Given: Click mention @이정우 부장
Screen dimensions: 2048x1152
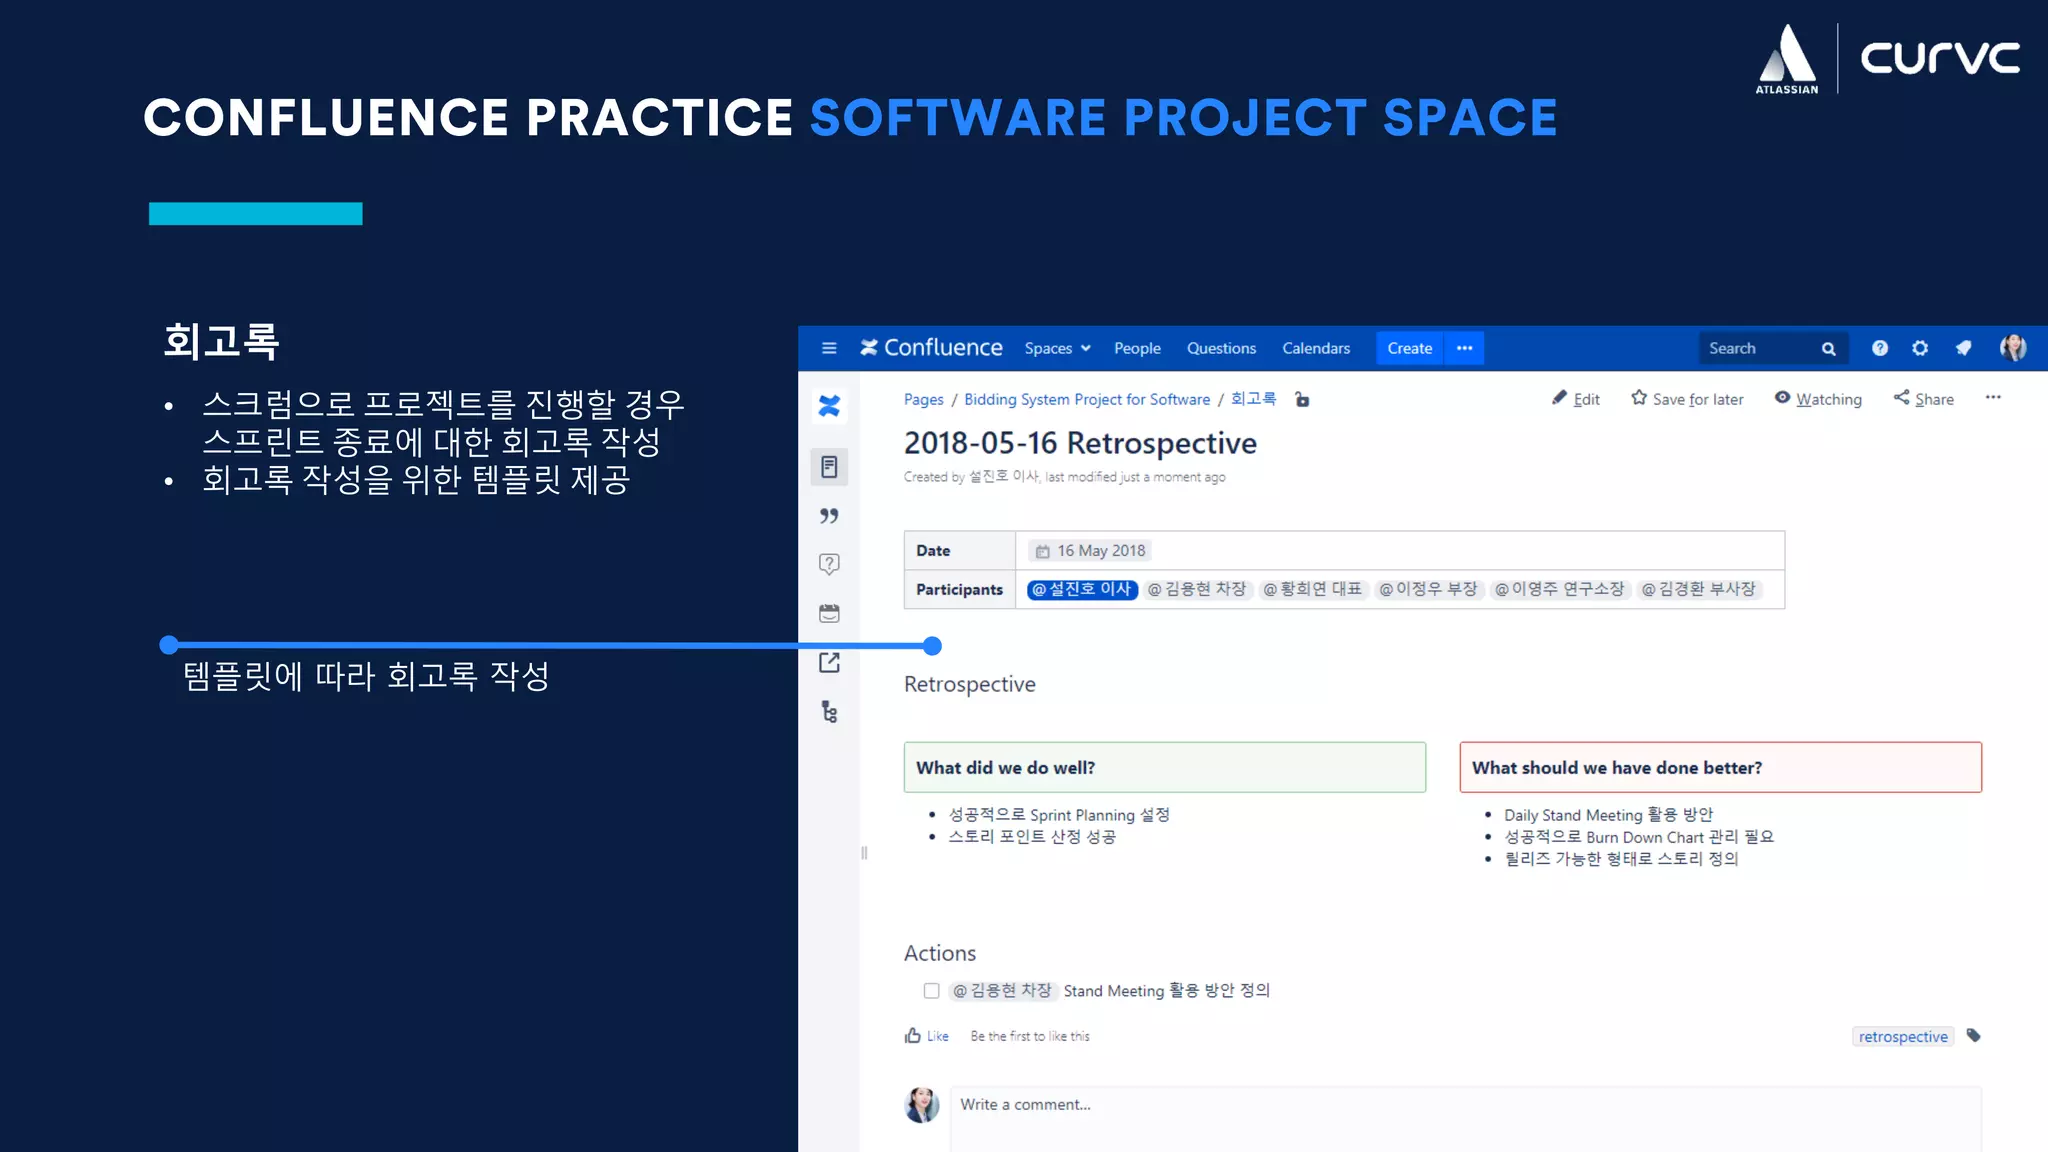Looking at the screenshot, I should tap(1428, 590).
